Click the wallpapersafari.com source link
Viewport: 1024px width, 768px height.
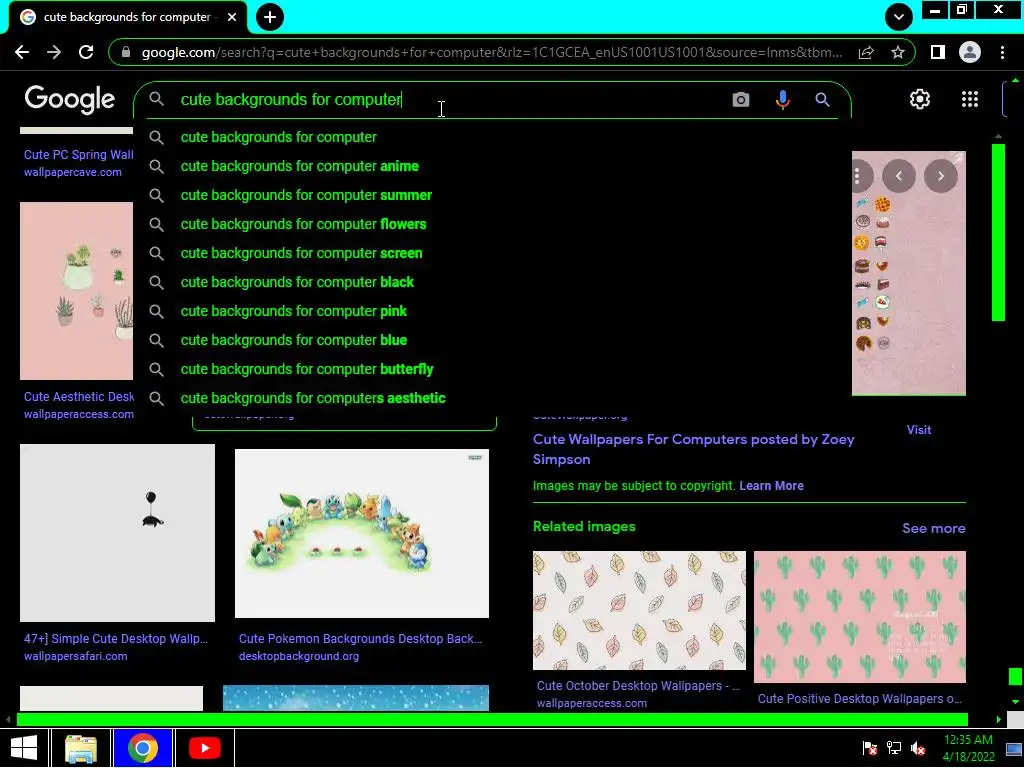point(76,656)
